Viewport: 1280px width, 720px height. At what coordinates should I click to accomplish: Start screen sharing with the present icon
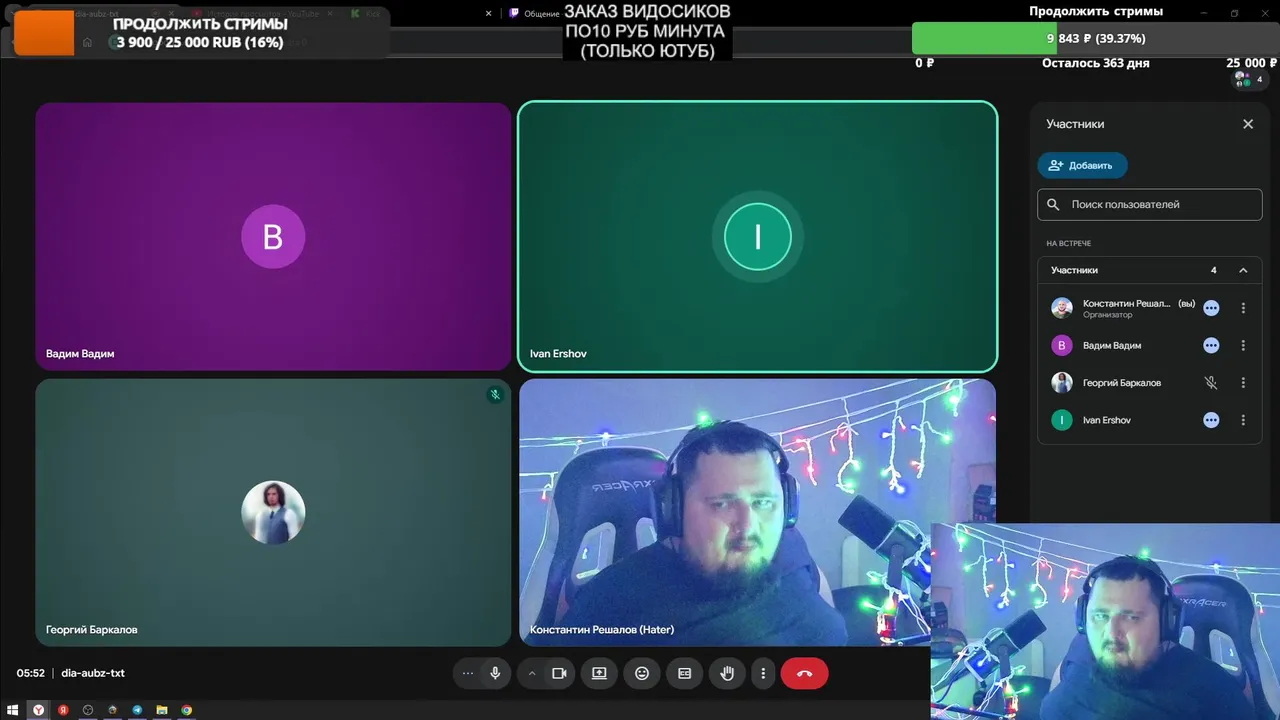[x=599, y=673]
